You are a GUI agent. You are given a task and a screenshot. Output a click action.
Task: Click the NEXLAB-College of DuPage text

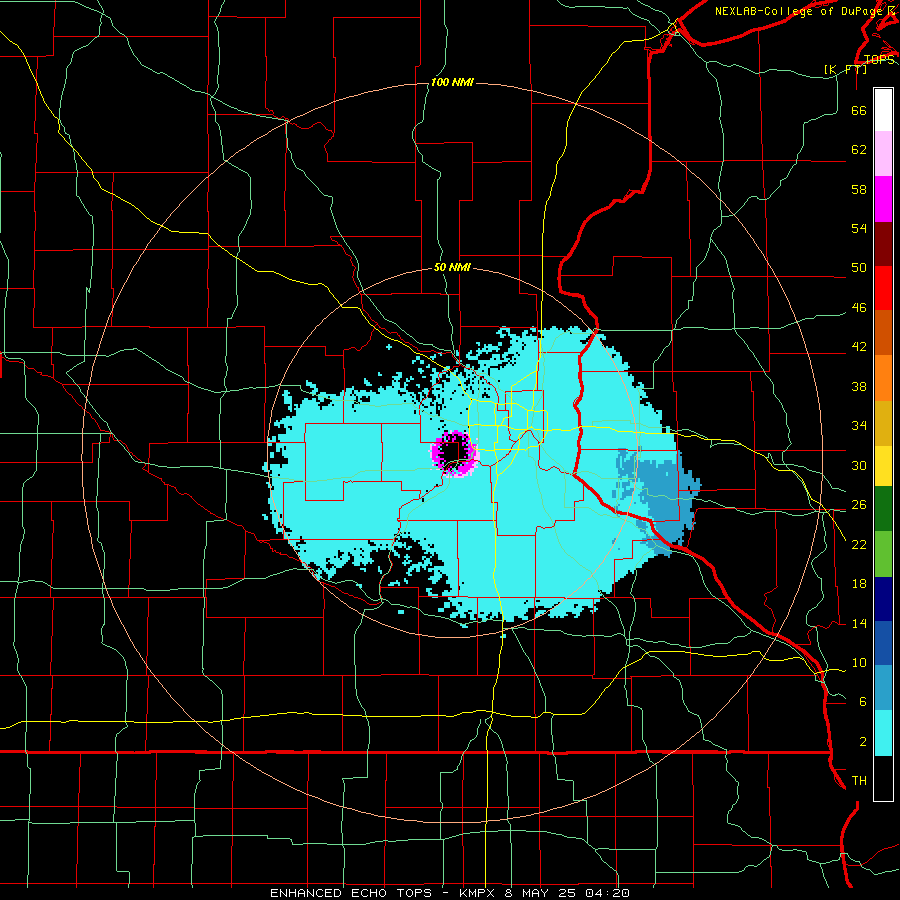pos(798,11)
